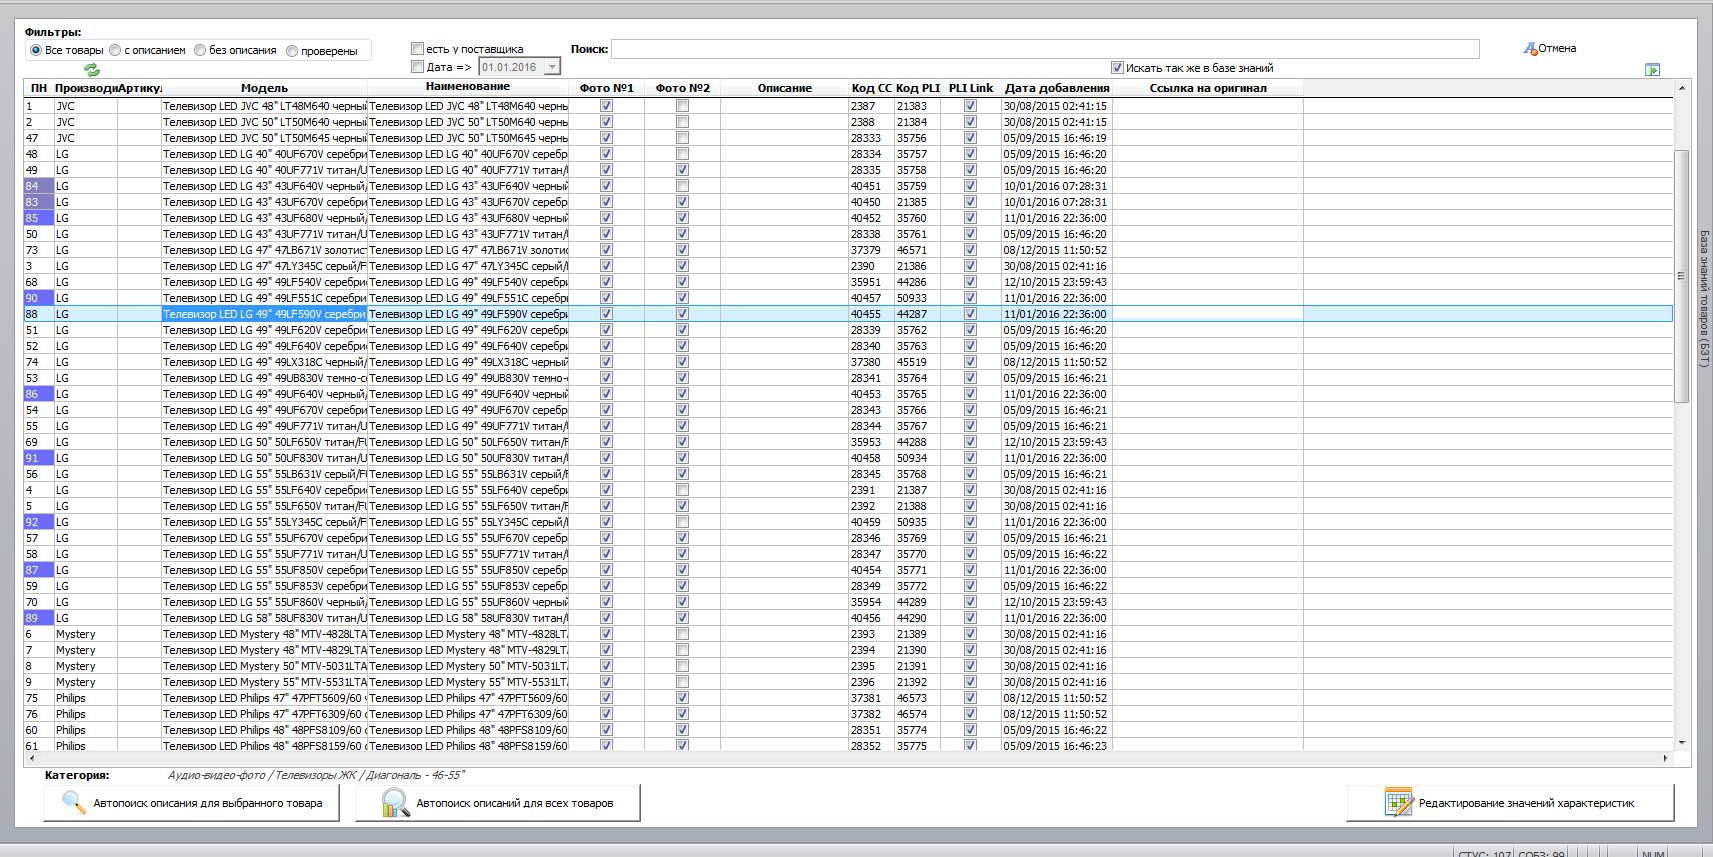The image size is (1713, 857).
Task: Click Код PLI cell 35775 in last row
Action: tap(918, 746)
